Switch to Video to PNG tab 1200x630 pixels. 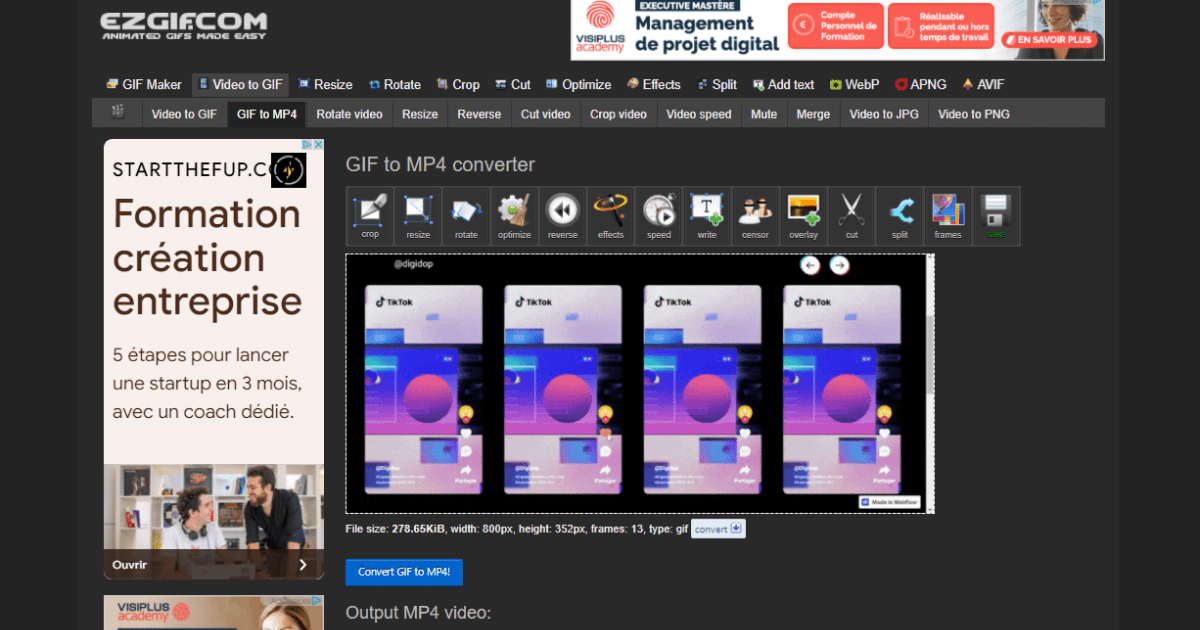coord(974,114)
